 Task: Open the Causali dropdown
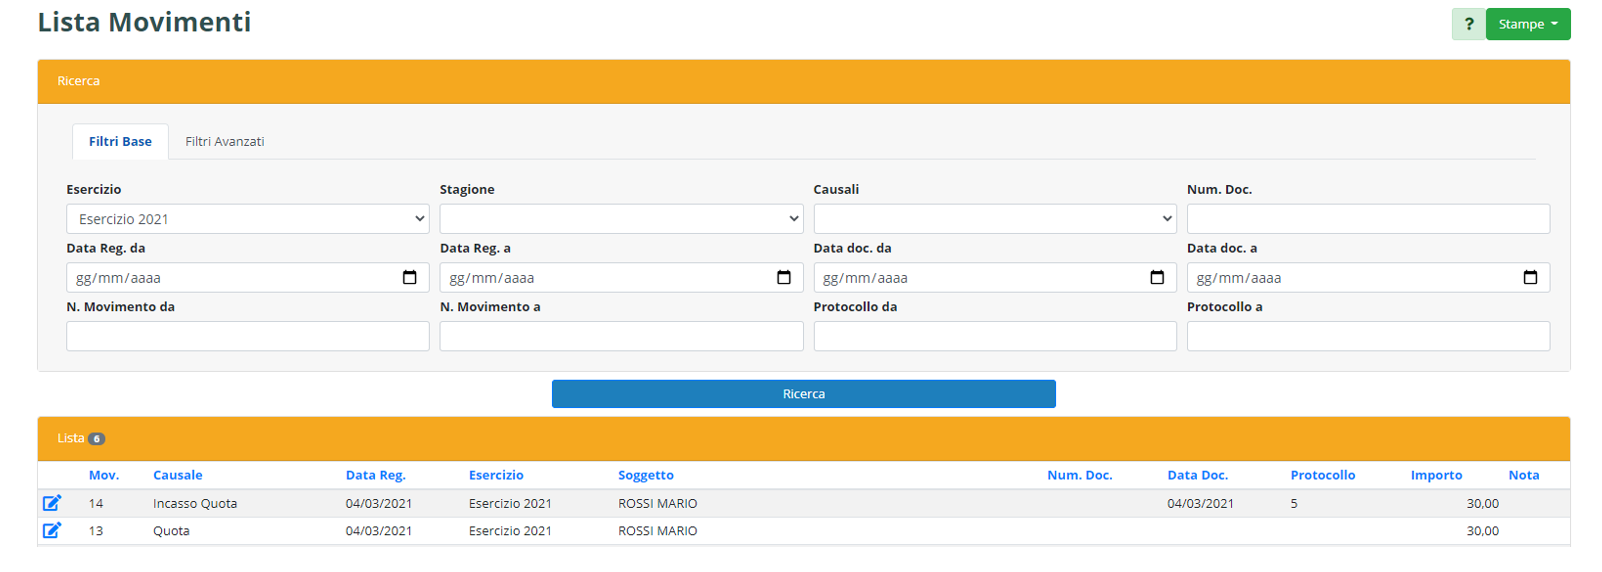[x=994, y=219]
